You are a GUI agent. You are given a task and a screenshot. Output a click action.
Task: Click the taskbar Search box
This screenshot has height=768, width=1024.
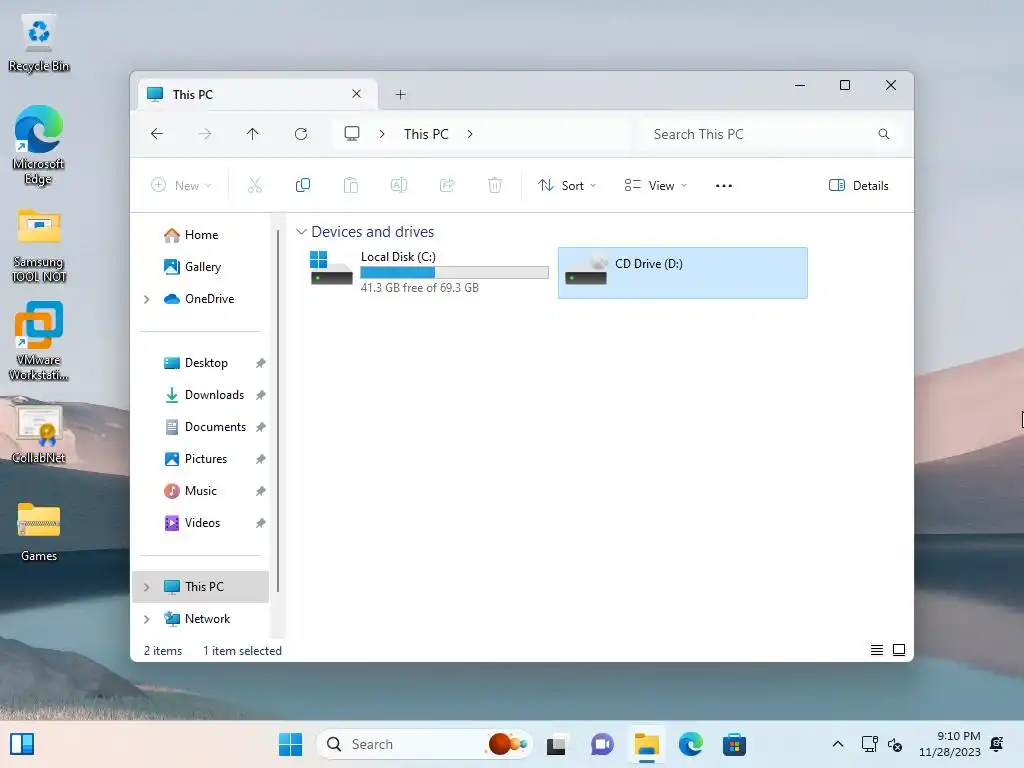pyautogui.click(x=424, y=744)
